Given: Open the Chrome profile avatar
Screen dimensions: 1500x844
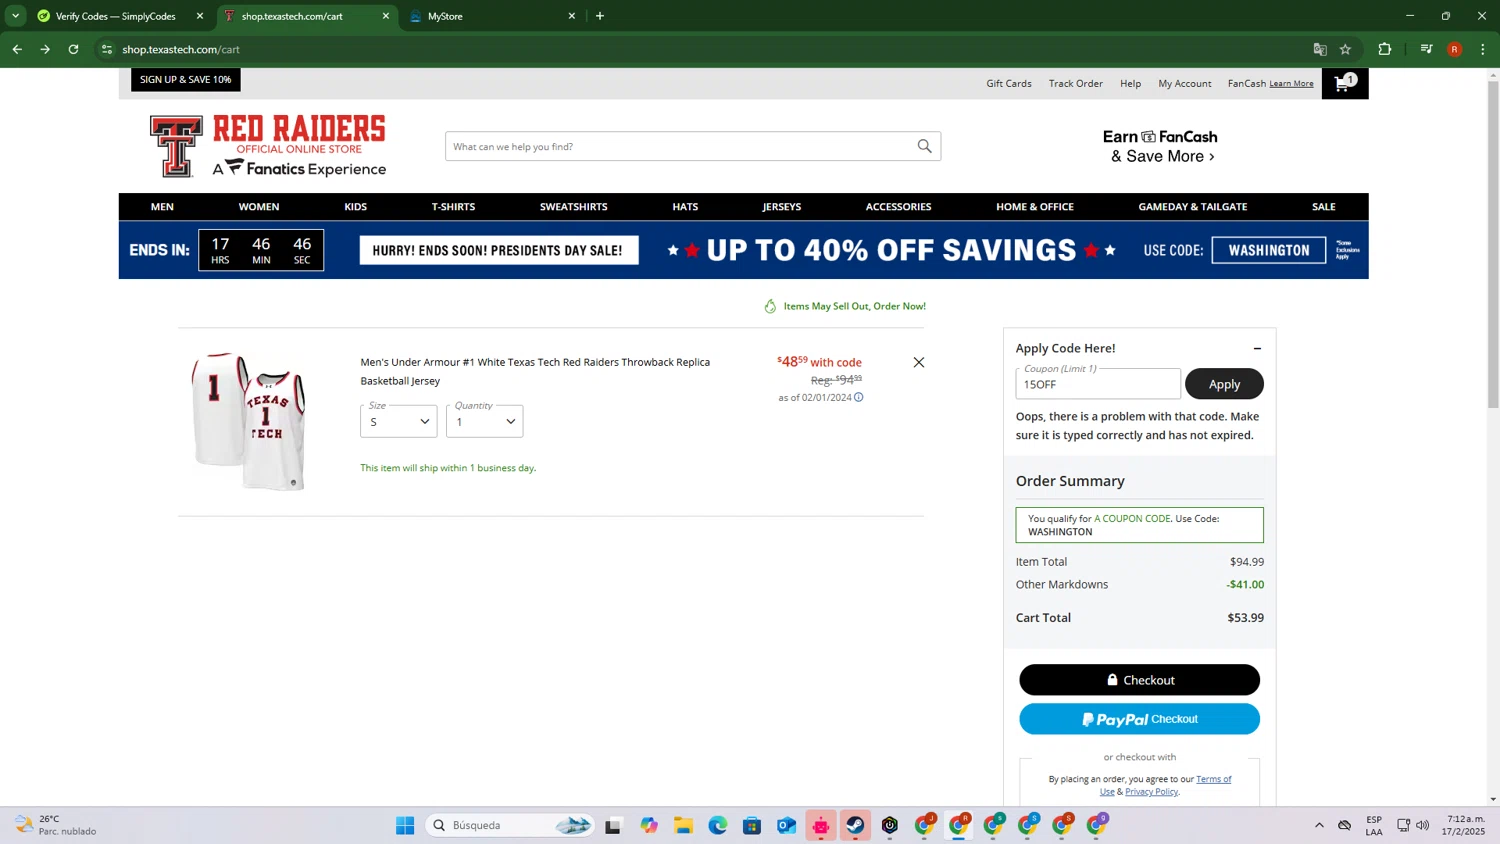Looking at the screenshot, I should pyautogui.click(x=1455, y=49).
